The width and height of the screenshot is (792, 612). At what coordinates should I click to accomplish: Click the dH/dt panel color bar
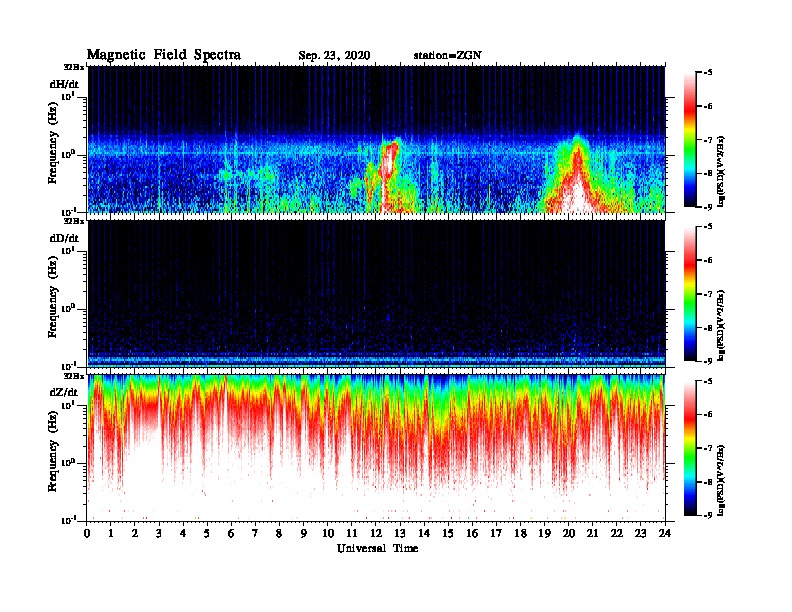click(x=690, y=140)
